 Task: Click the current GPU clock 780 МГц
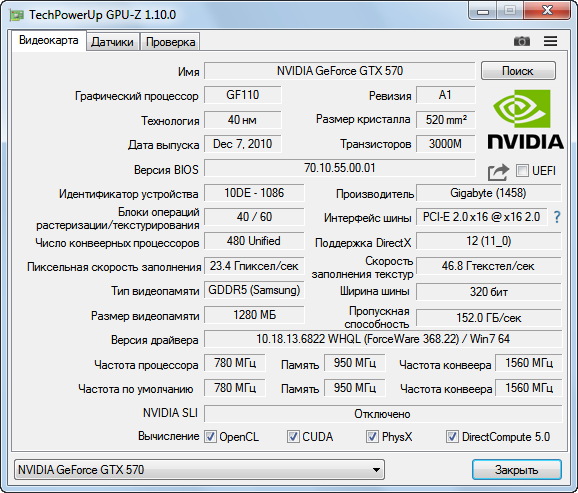tap(235, 363)
